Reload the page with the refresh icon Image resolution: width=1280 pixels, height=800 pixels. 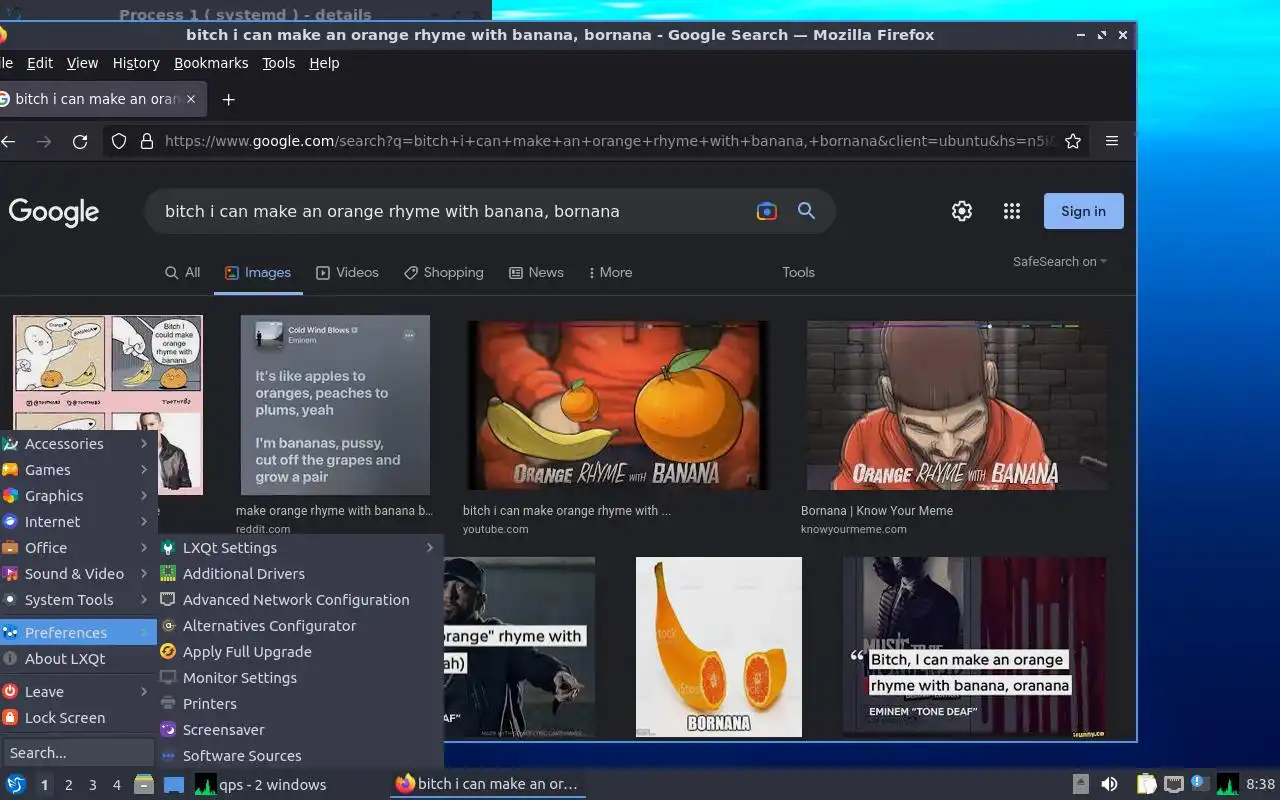[x=80, y=142]
